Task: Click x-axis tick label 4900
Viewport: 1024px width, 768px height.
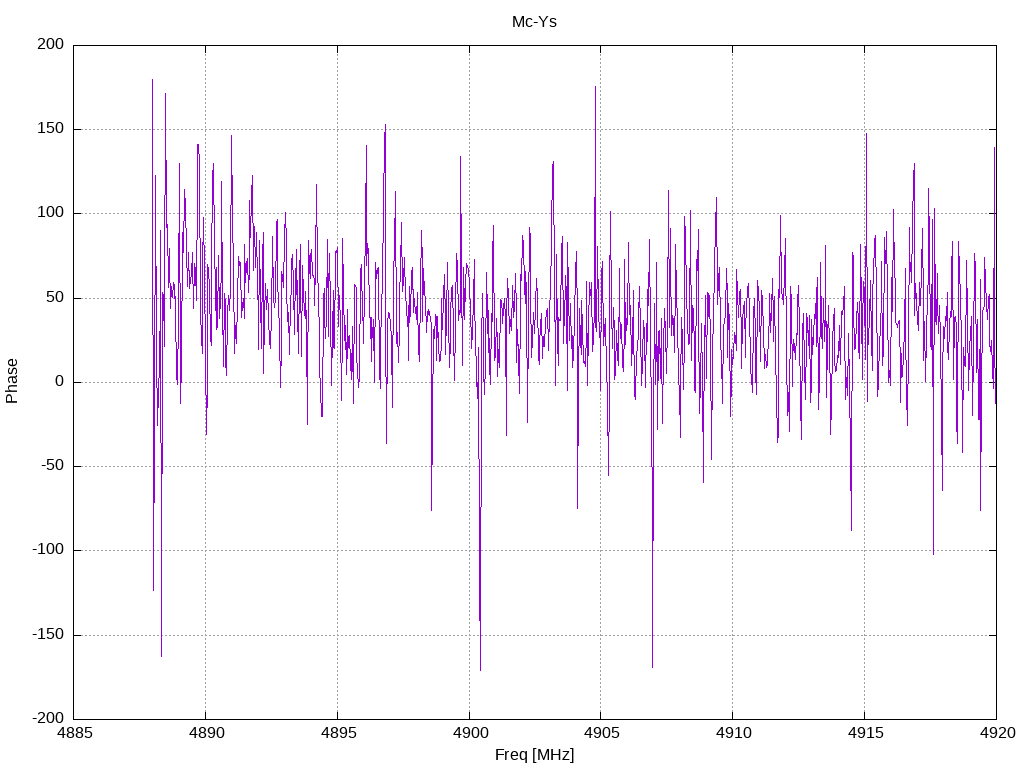Action: (x=470, y=733)
